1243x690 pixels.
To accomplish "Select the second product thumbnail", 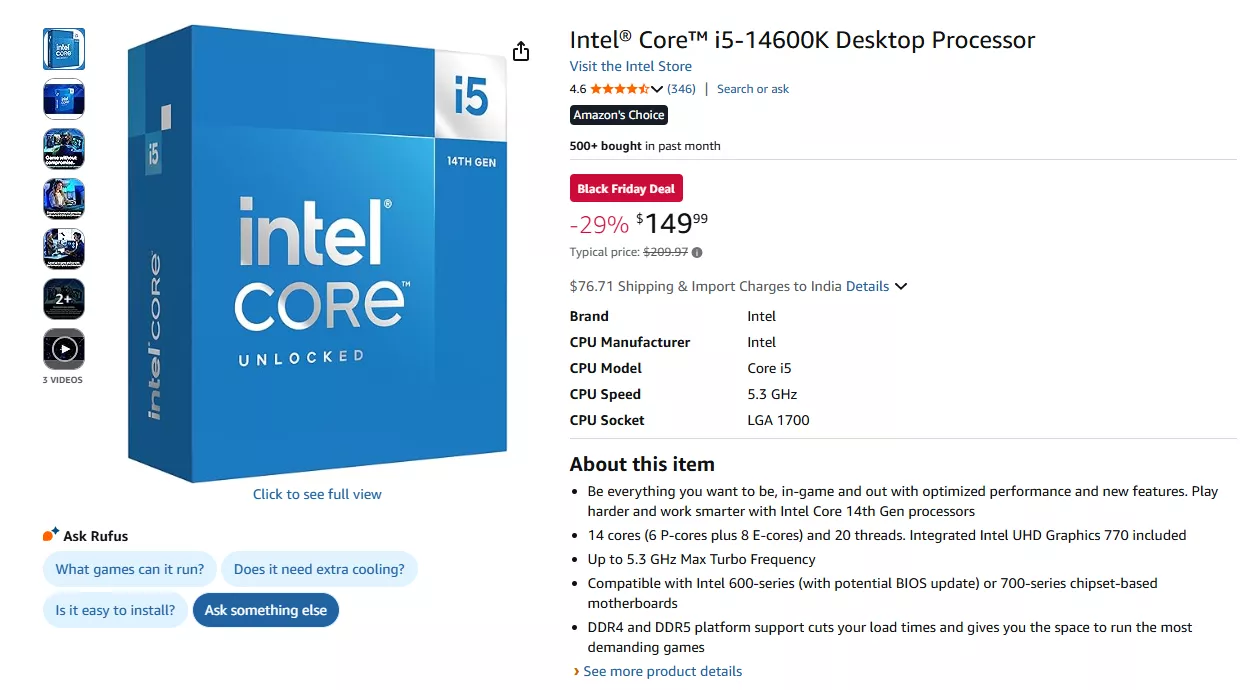I will (64, 99).
